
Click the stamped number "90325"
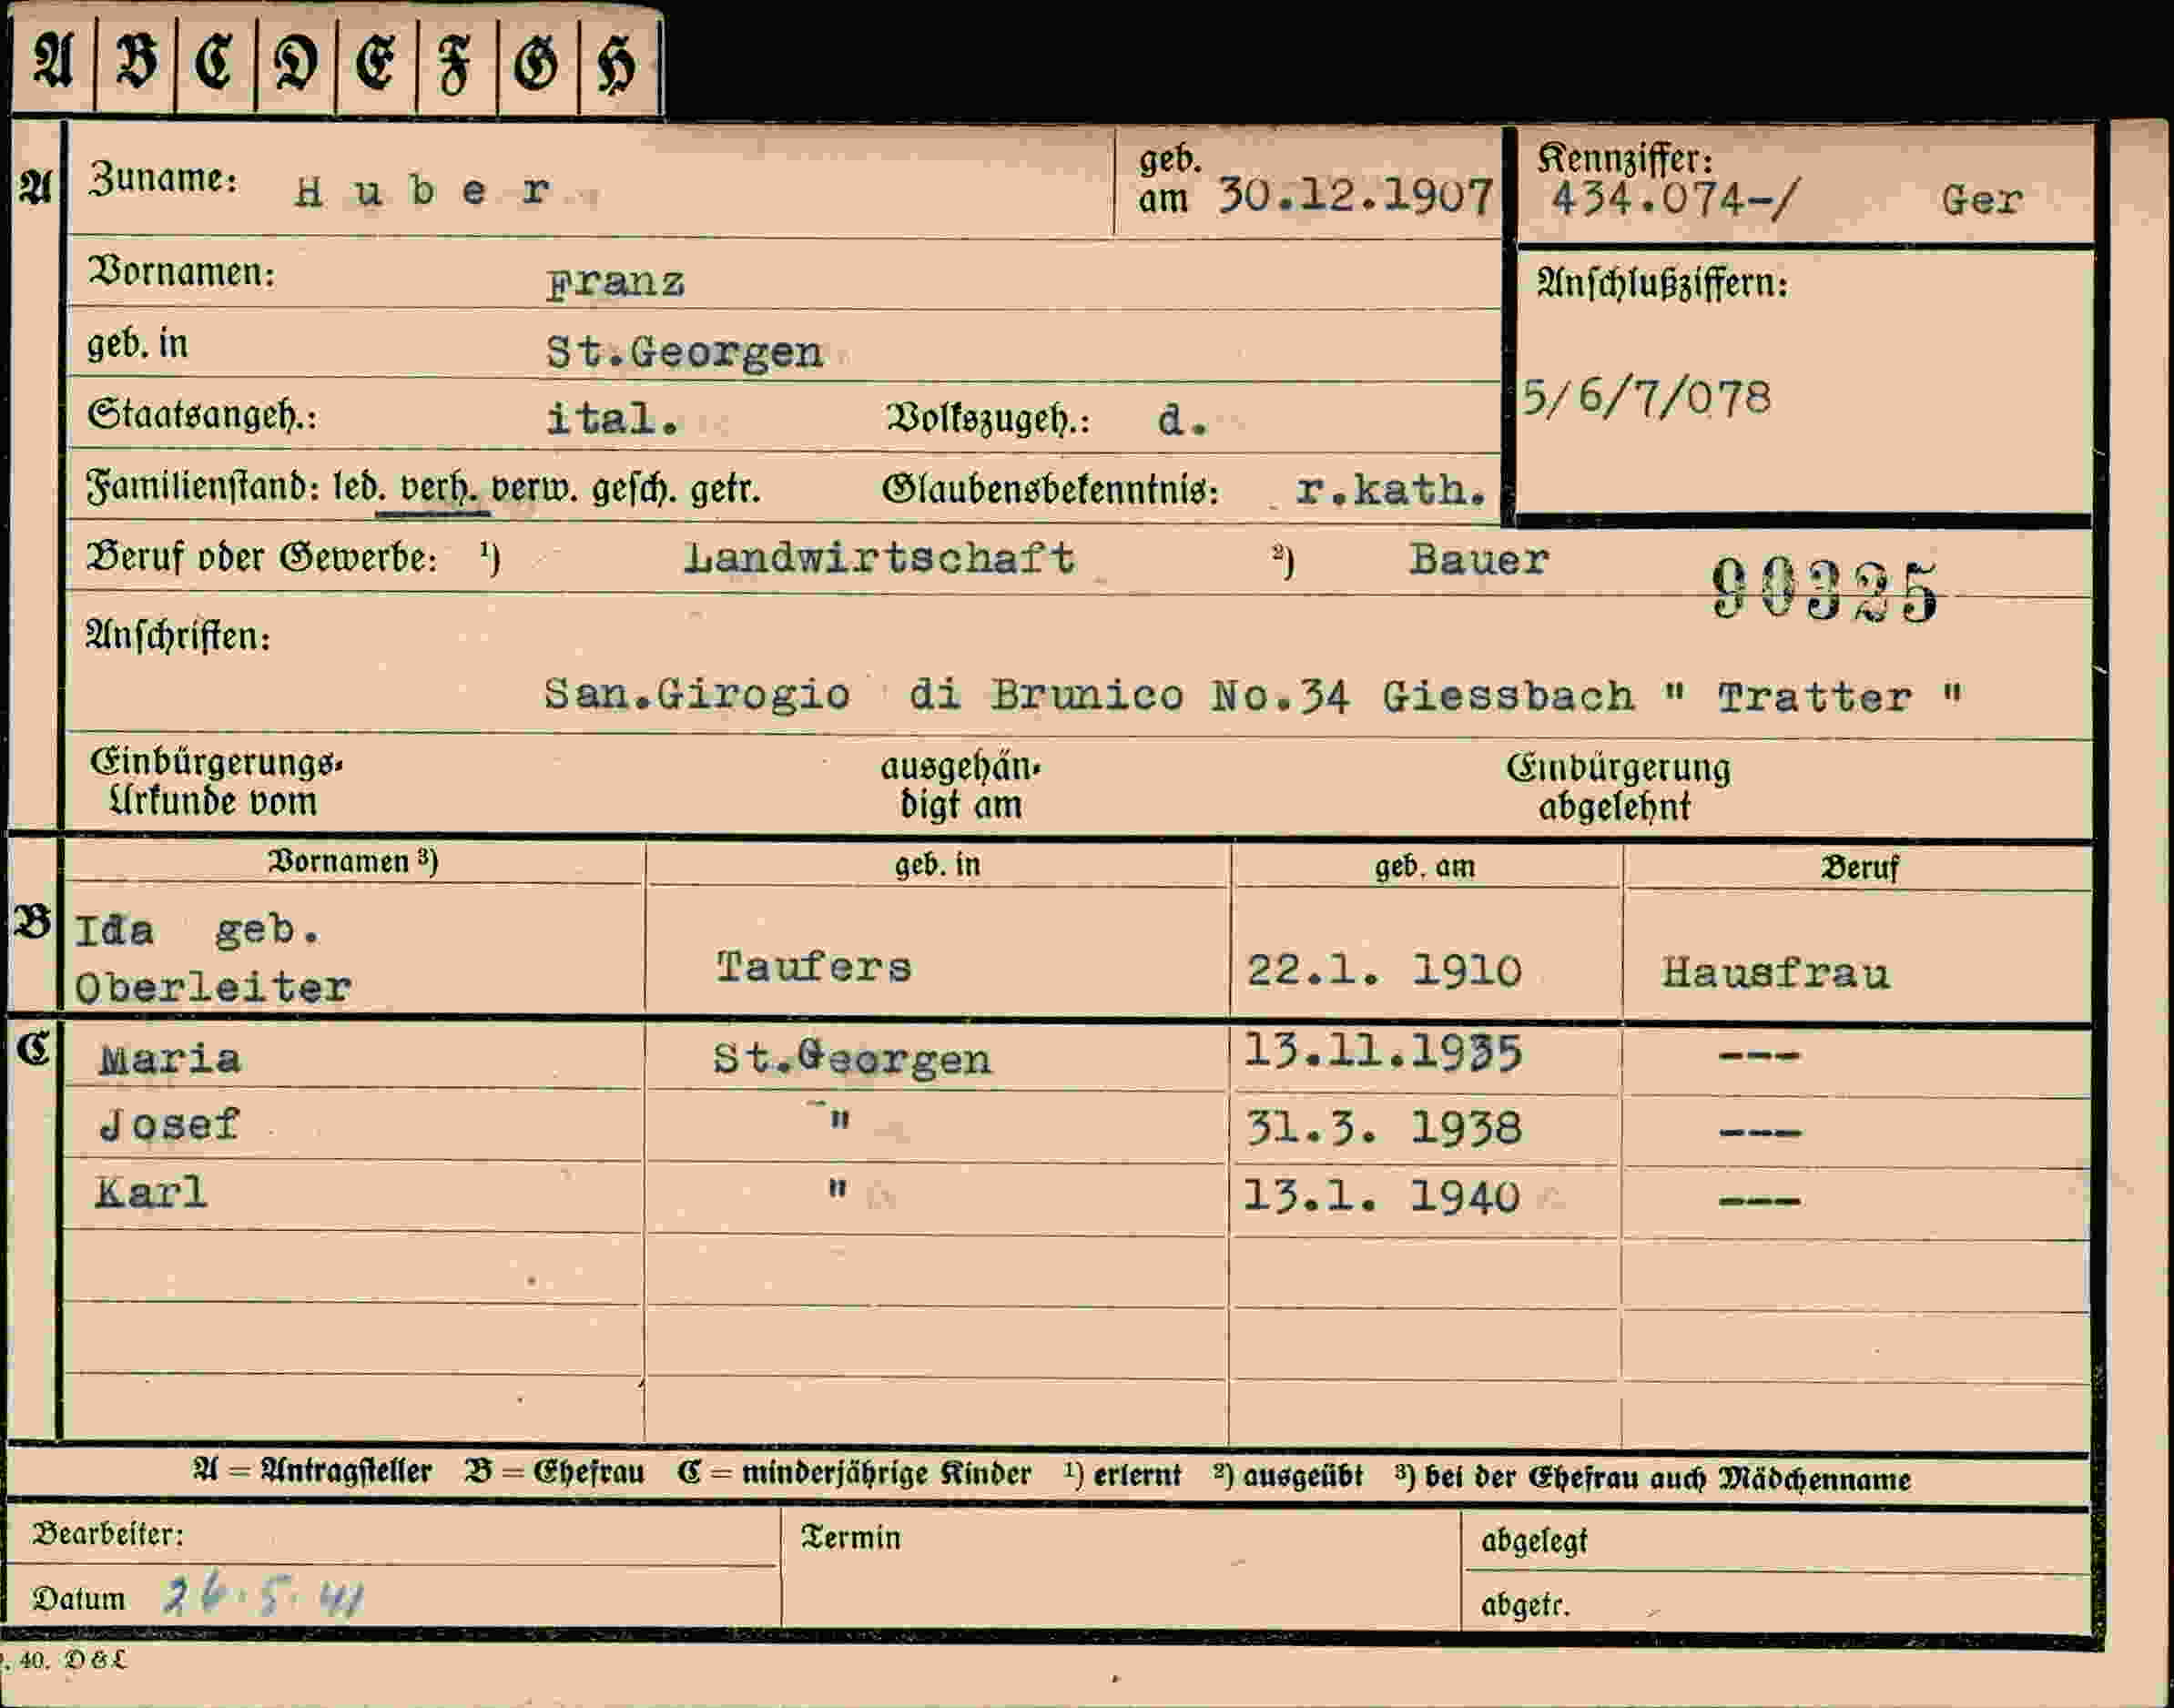point(1824,590)
